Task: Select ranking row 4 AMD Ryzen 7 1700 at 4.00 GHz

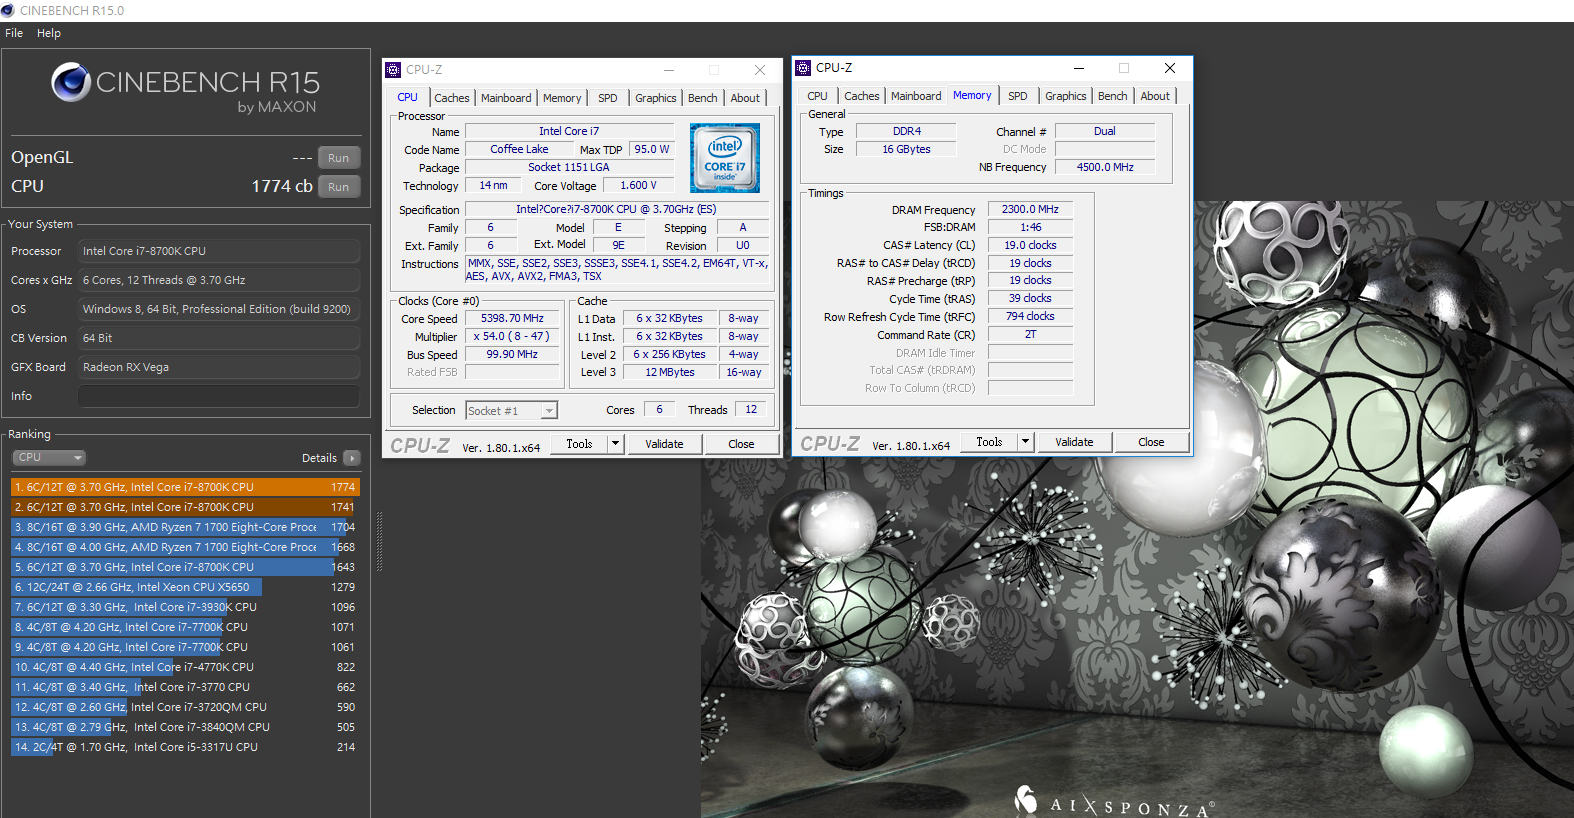Action: tap(186, 547)
